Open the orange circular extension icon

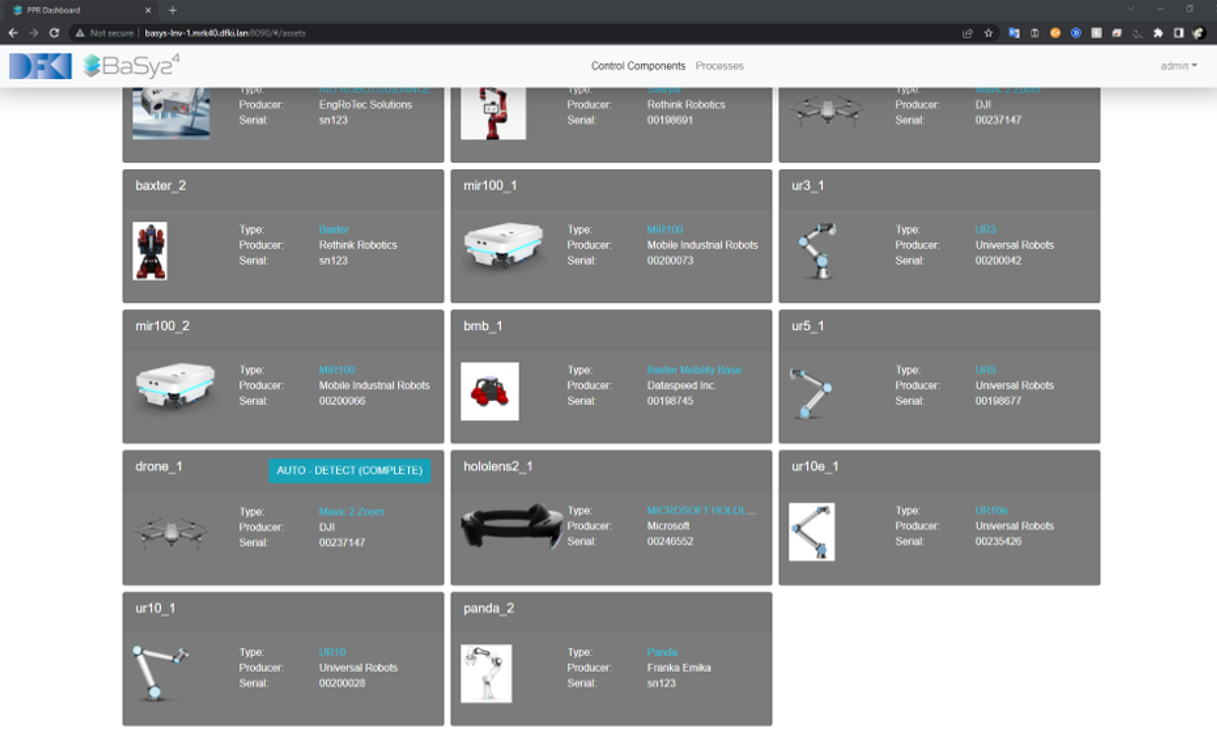1055,33
